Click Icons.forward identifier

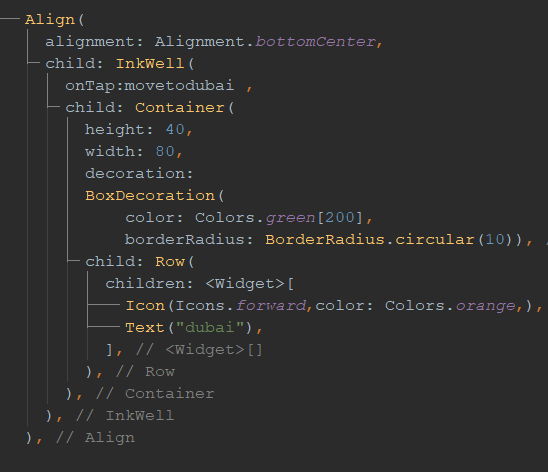pyautogui.click(x=241, y=306)
